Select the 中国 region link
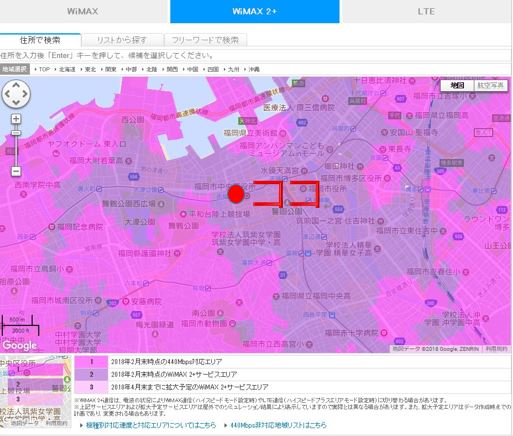 (x=192, y=69)
